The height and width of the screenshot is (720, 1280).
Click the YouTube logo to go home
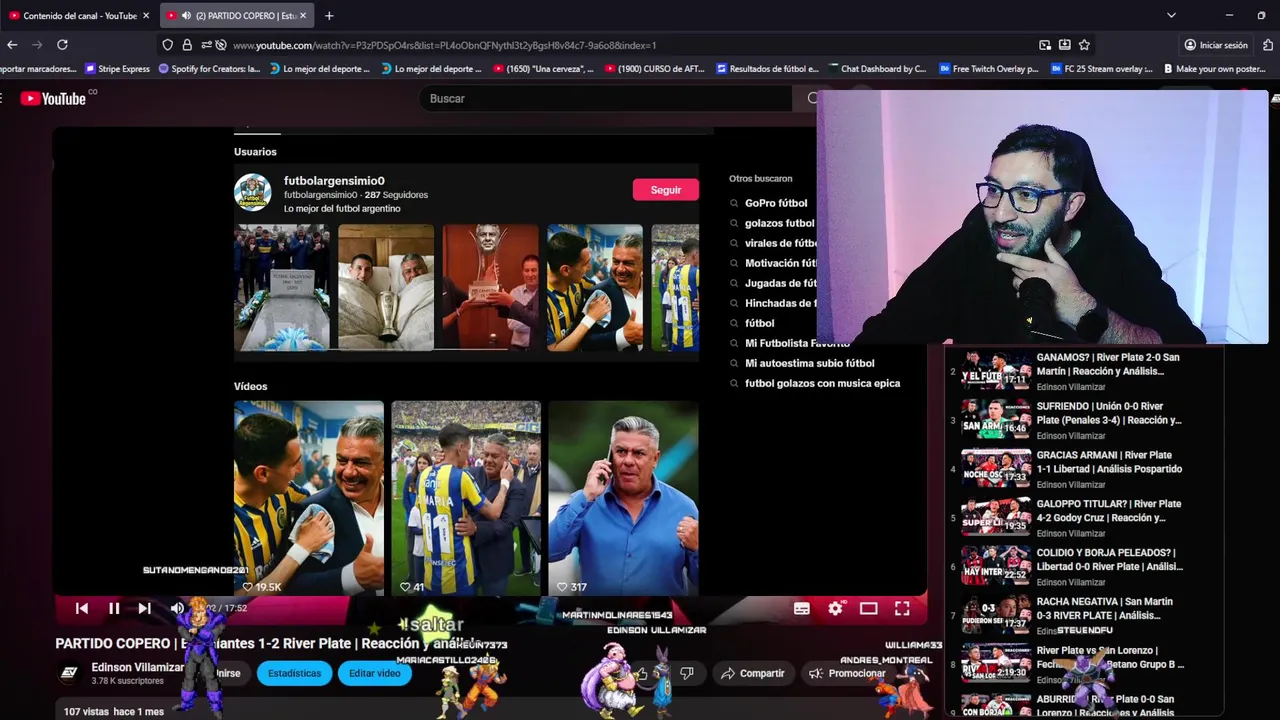tap(53, 98)
